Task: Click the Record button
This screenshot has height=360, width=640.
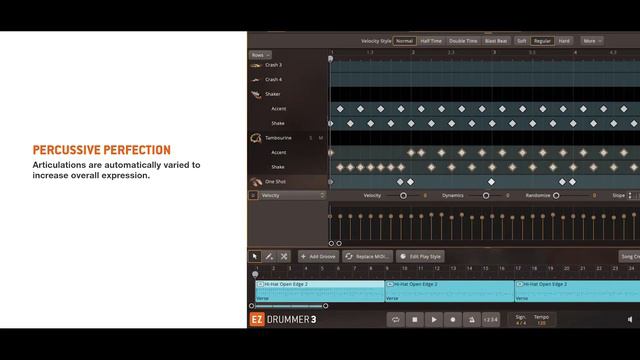Action: (x=453, y=320)
